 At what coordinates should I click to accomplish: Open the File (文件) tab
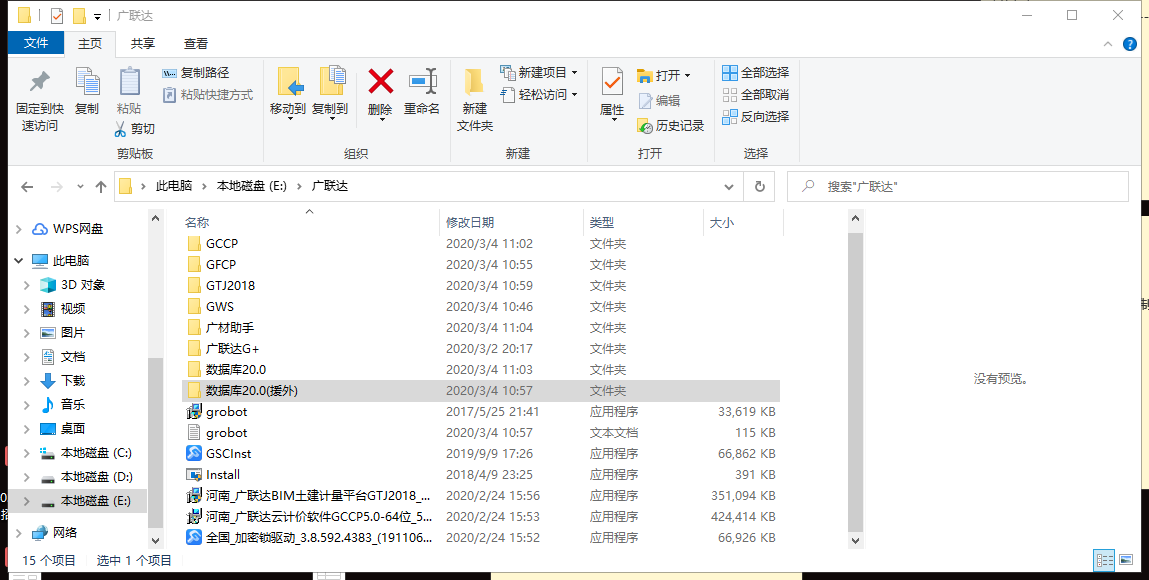(x=36, y=43)
